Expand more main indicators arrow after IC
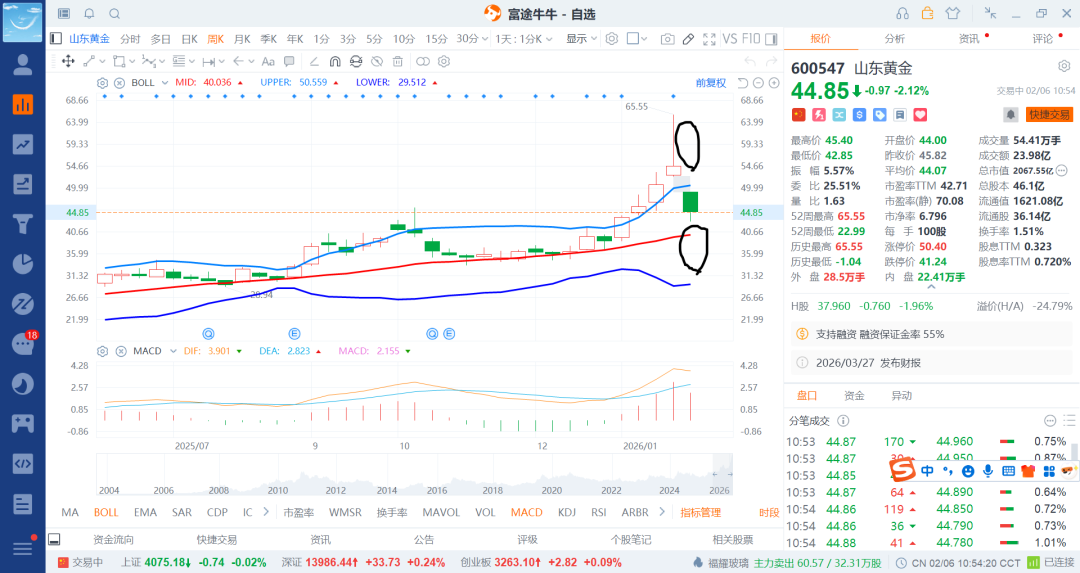Image resolution: width=1080 pixels, height=573 pixels. coord(266,512)
